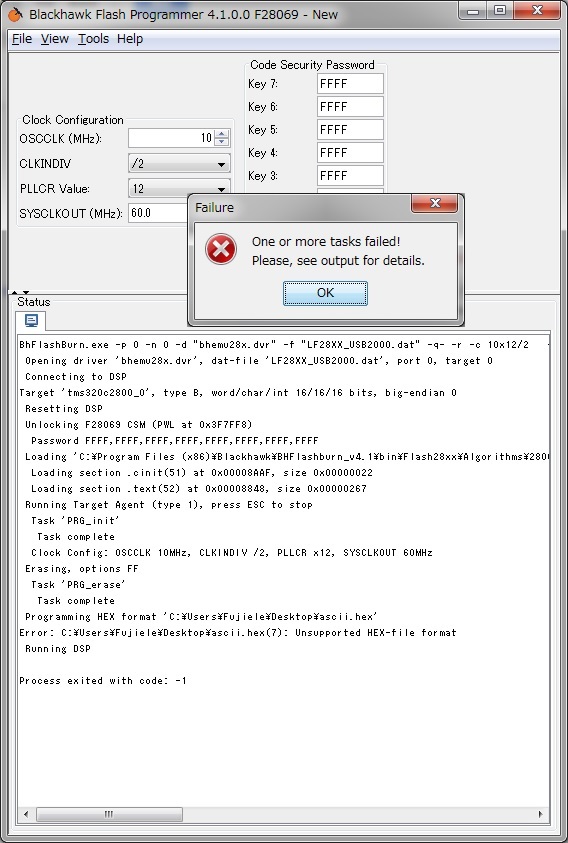Increase OSCCLK value with up stepper arrow

222,134
